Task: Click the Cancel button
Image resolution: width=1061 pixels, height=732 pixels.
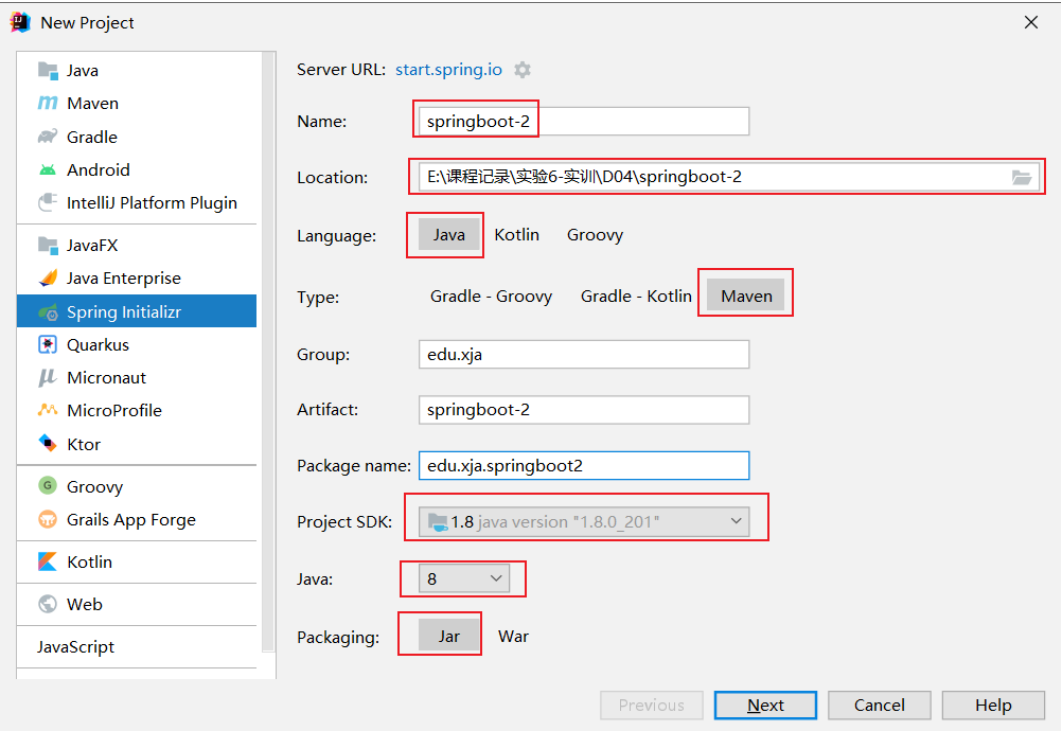Action: [x=879, y=705]
